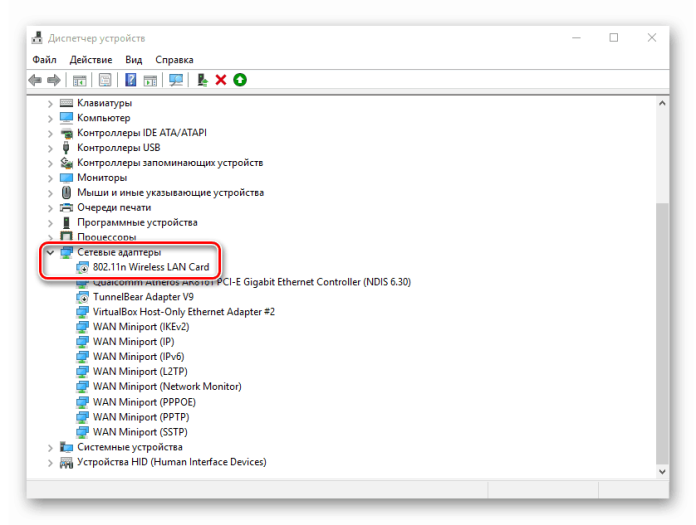The height and width of the screenshot is (525, 696).
Task: Open the Файл menu
Action: click(44, 60)
